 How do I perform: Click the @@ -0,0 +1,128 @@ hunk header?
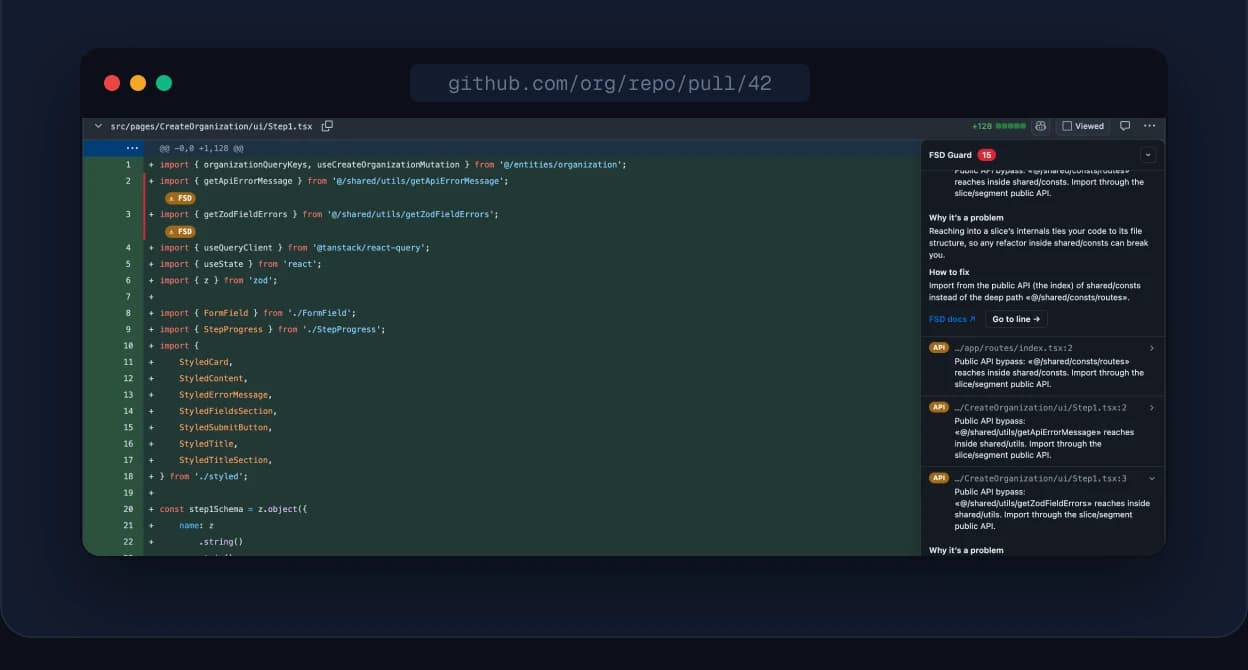pos(201,148)
